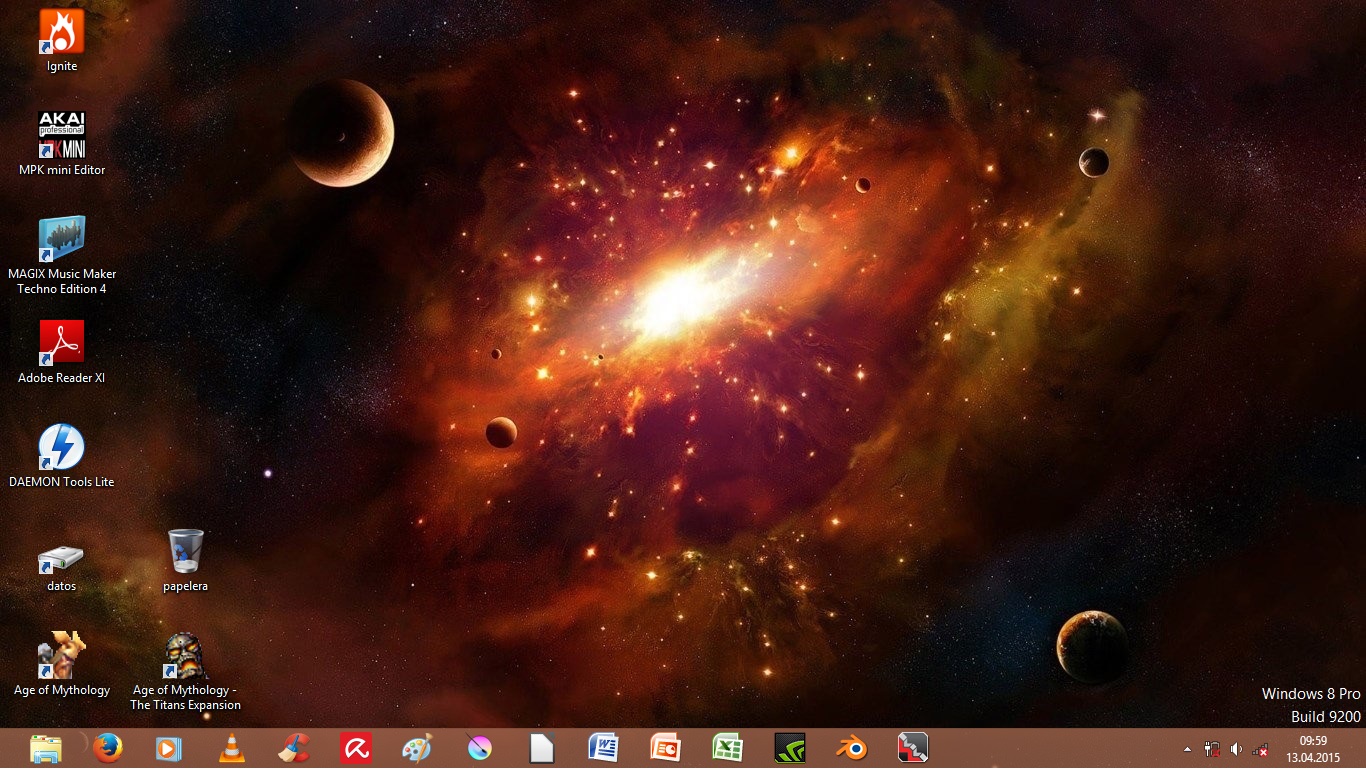Open Avira antivirus from the taskbar
This screenshot has width=1366, height=770.
click(x=356, y=748)
